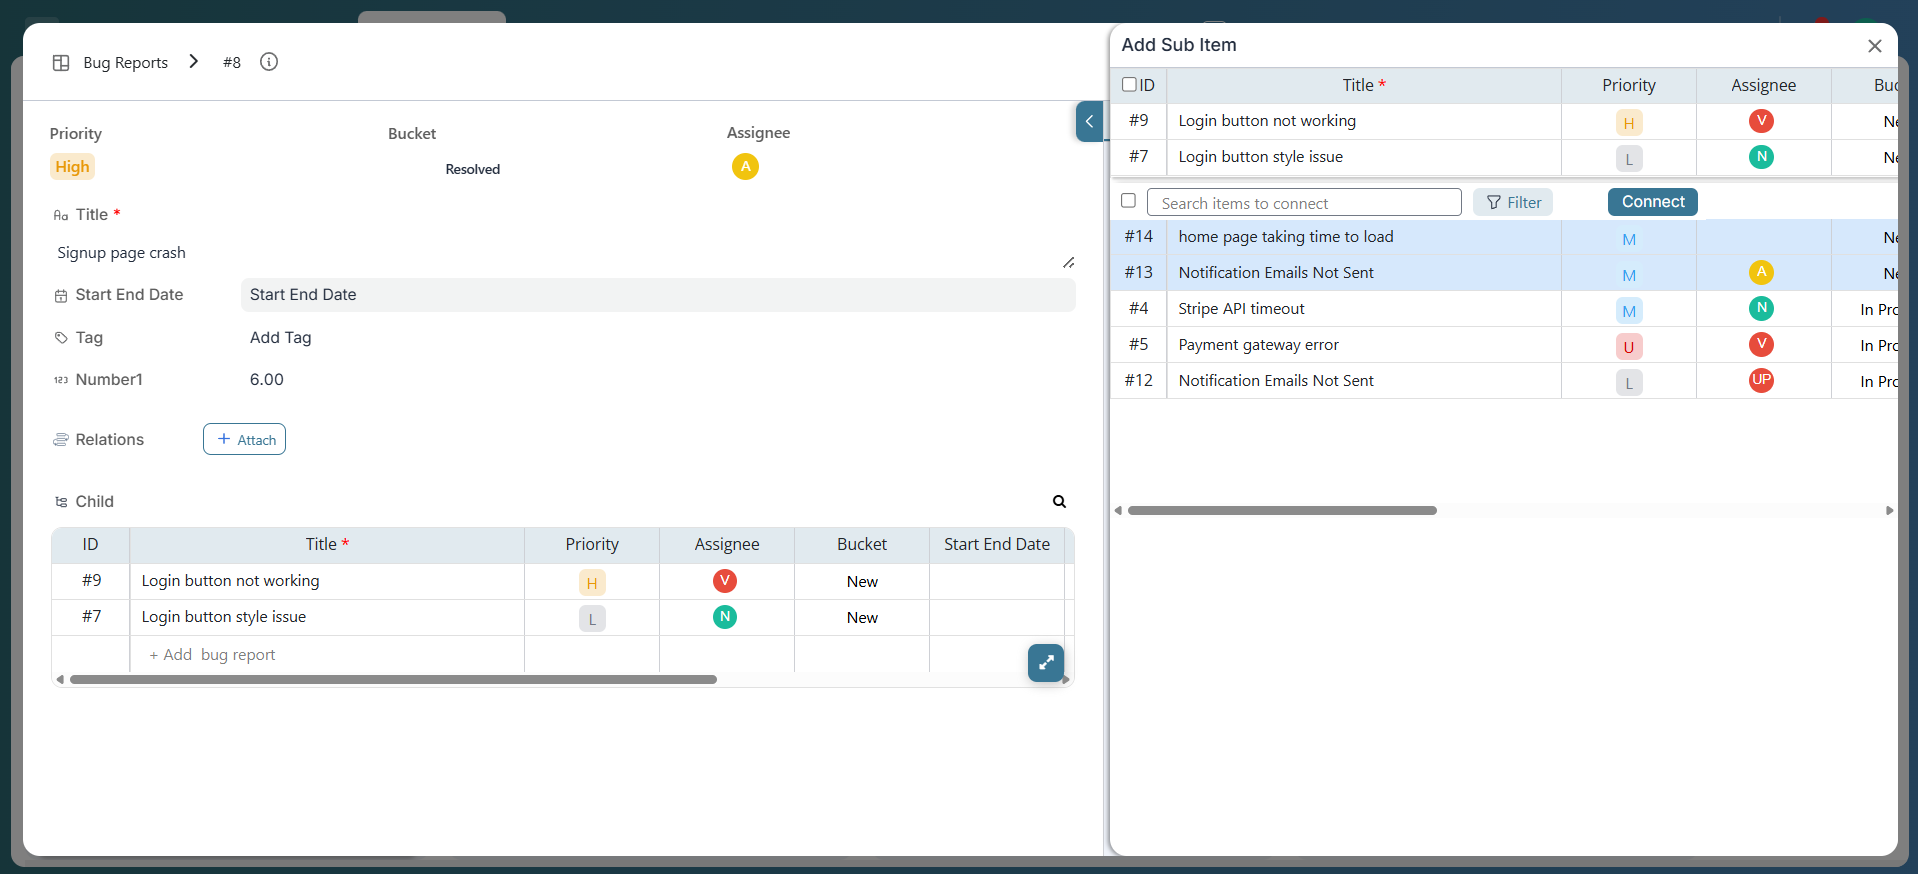The height and width of the screenshot is (874, 1918).
Task: Click Bucket column header in Child table
Action: [x=862, y=545]
